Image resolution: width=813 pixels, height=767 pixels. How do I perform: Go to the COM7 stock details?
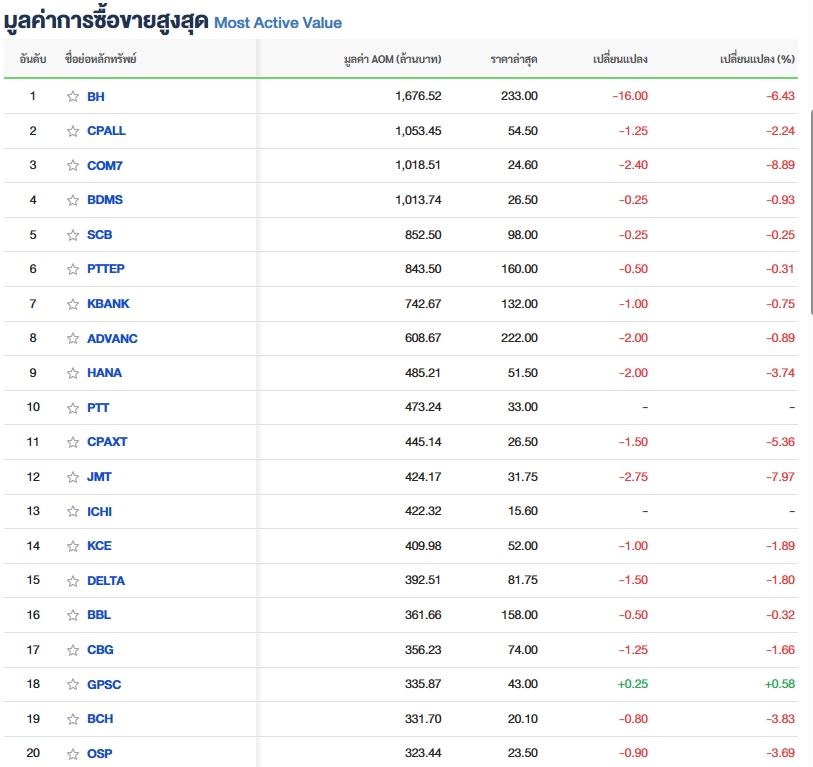click(x=105, y=165)
